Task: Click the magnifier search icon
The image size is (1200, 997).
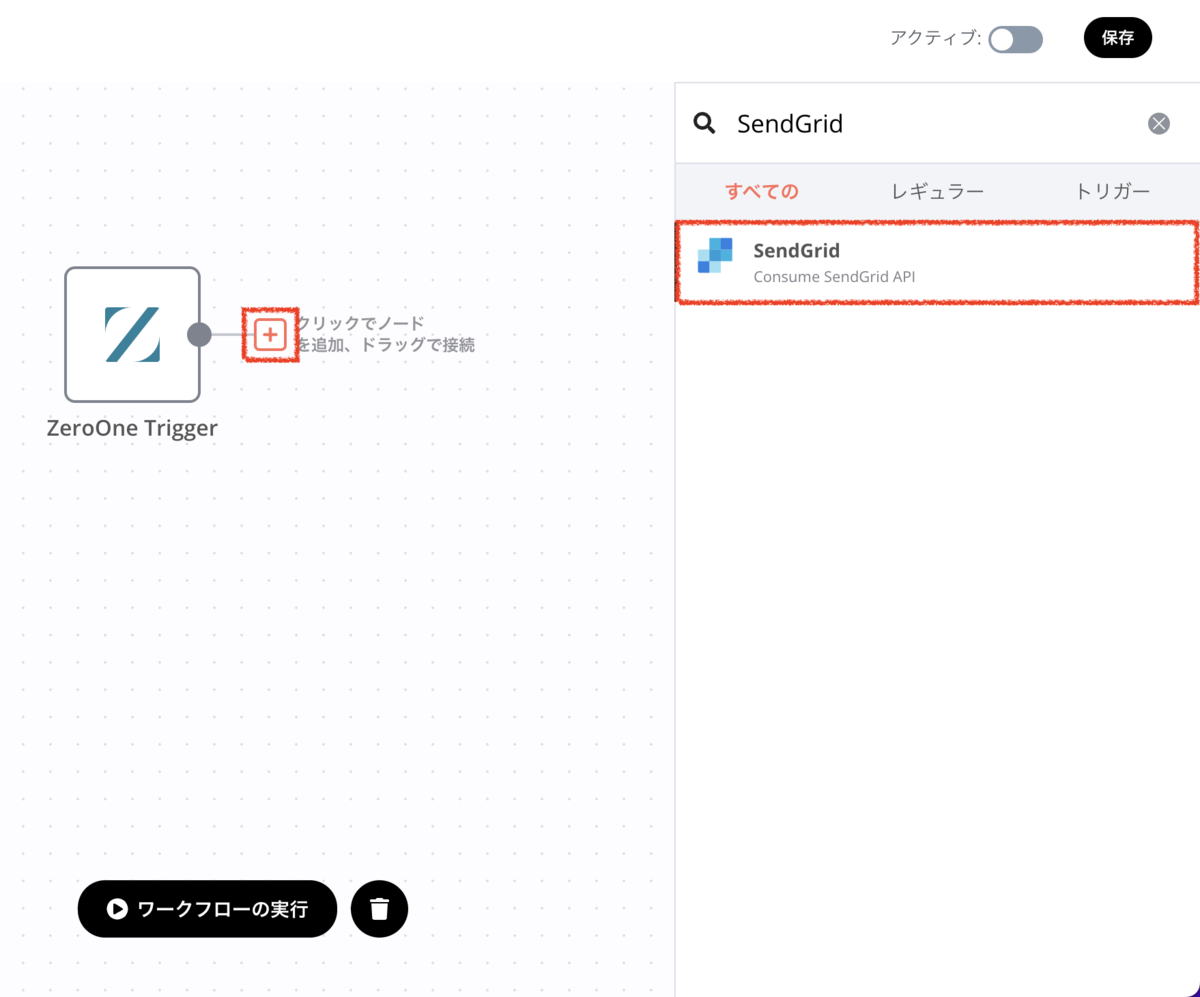Action: pyautogui.click(x=705, y=123)
